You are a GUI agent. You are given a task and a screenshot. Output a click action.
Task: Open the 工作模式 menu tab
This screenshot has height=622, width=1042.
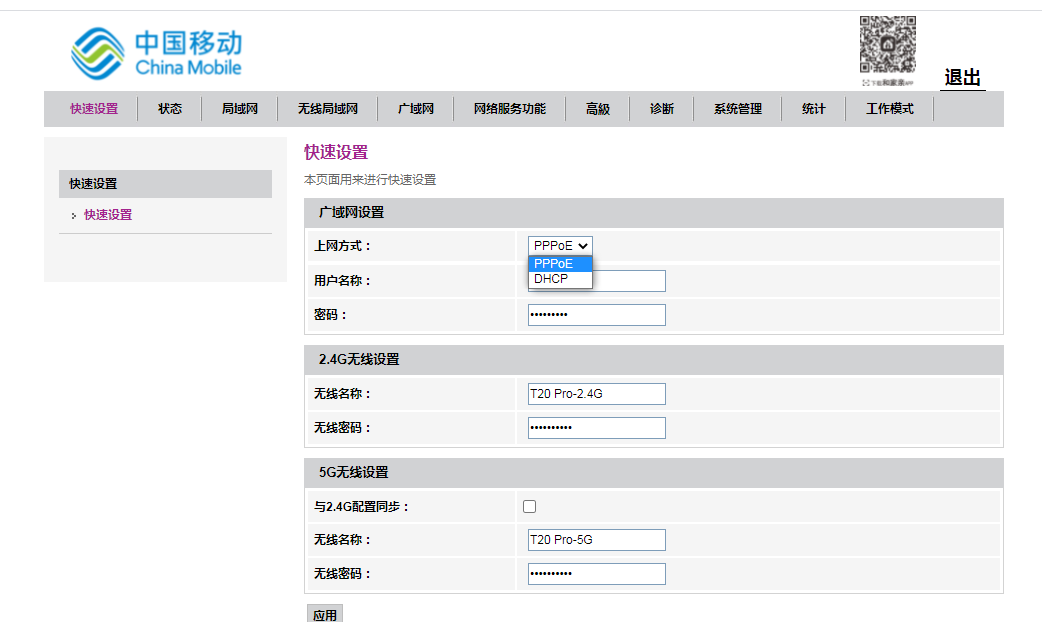pyautogui.click(x=890, y=108)
